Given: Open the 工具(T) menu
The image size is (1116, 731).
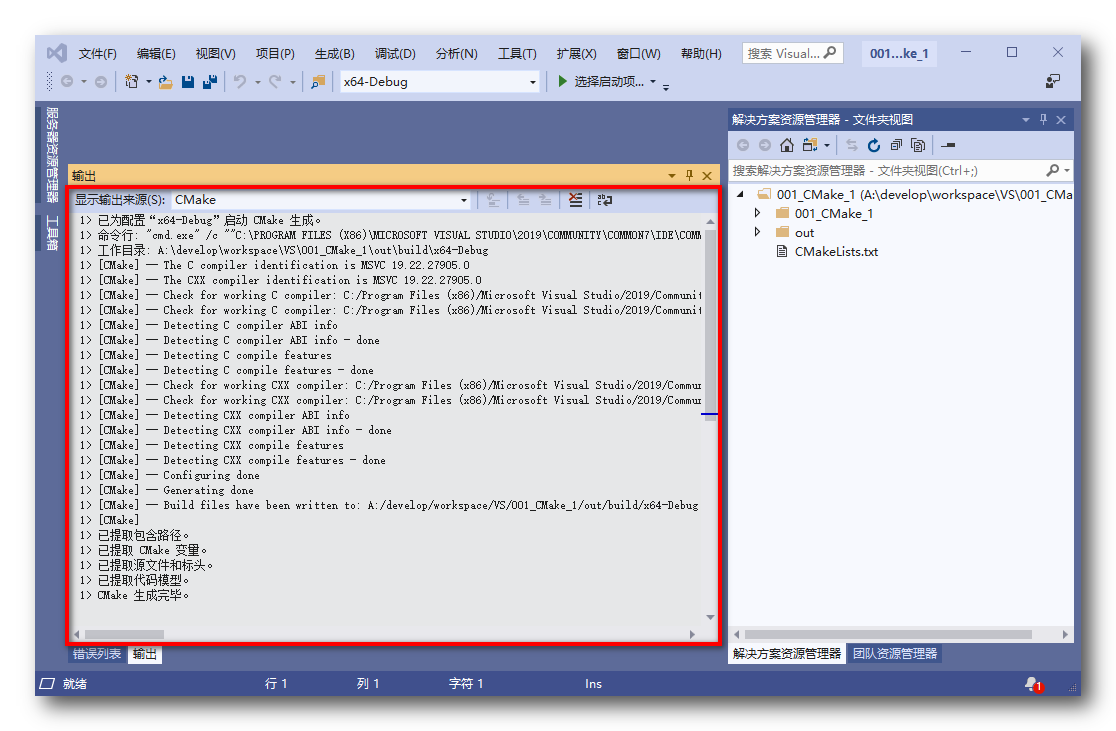Looking at the screenshot, I should [x=517, y=53].
